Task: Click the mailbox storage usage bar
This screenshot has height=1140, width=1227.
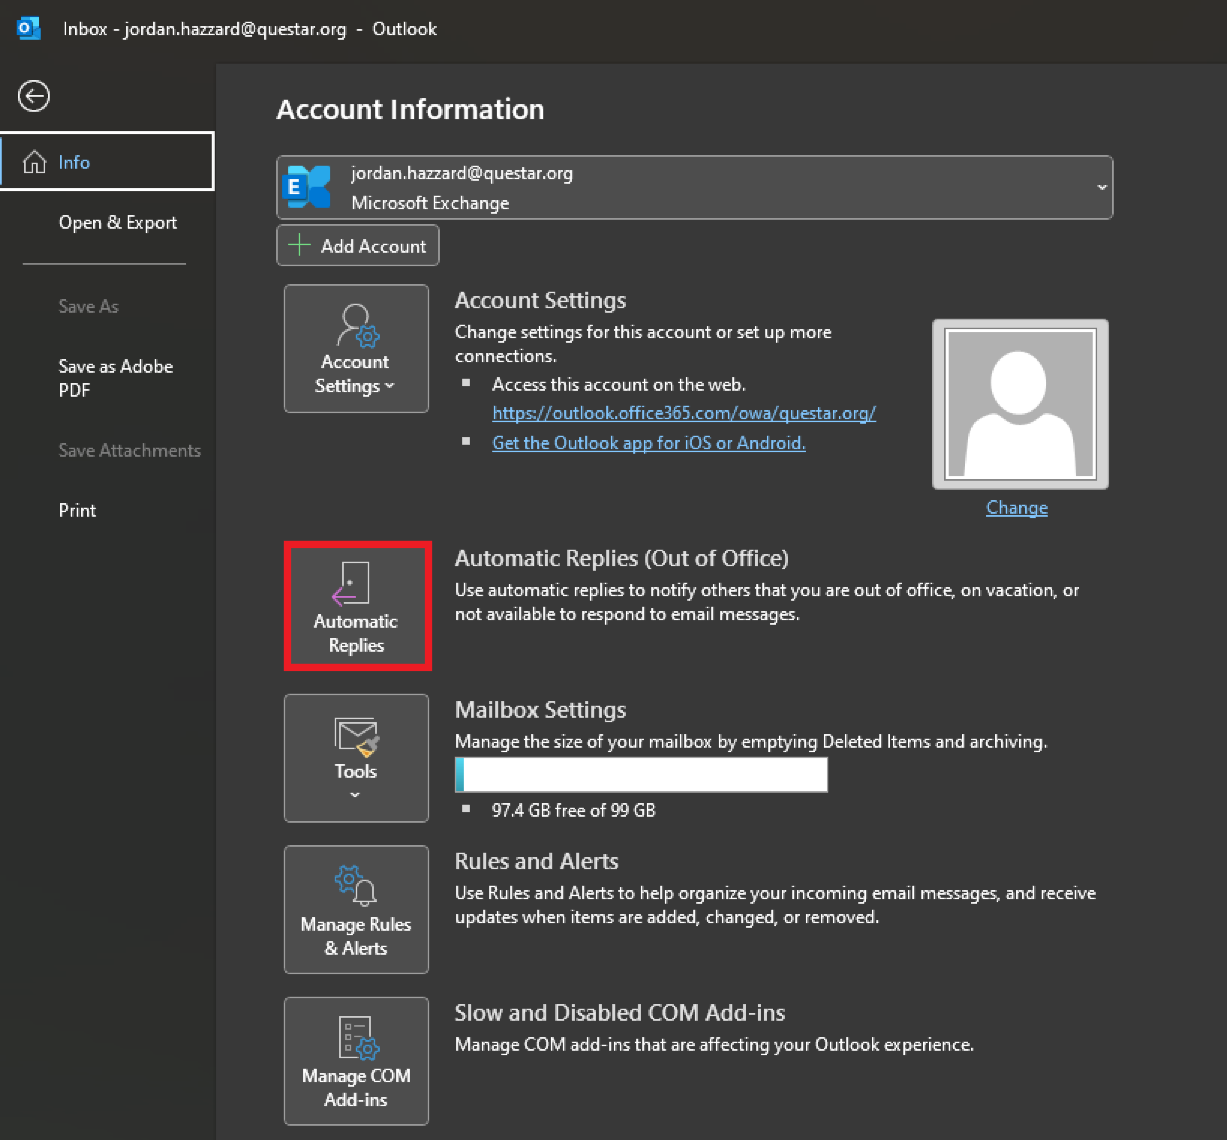Action: (641, 775)
